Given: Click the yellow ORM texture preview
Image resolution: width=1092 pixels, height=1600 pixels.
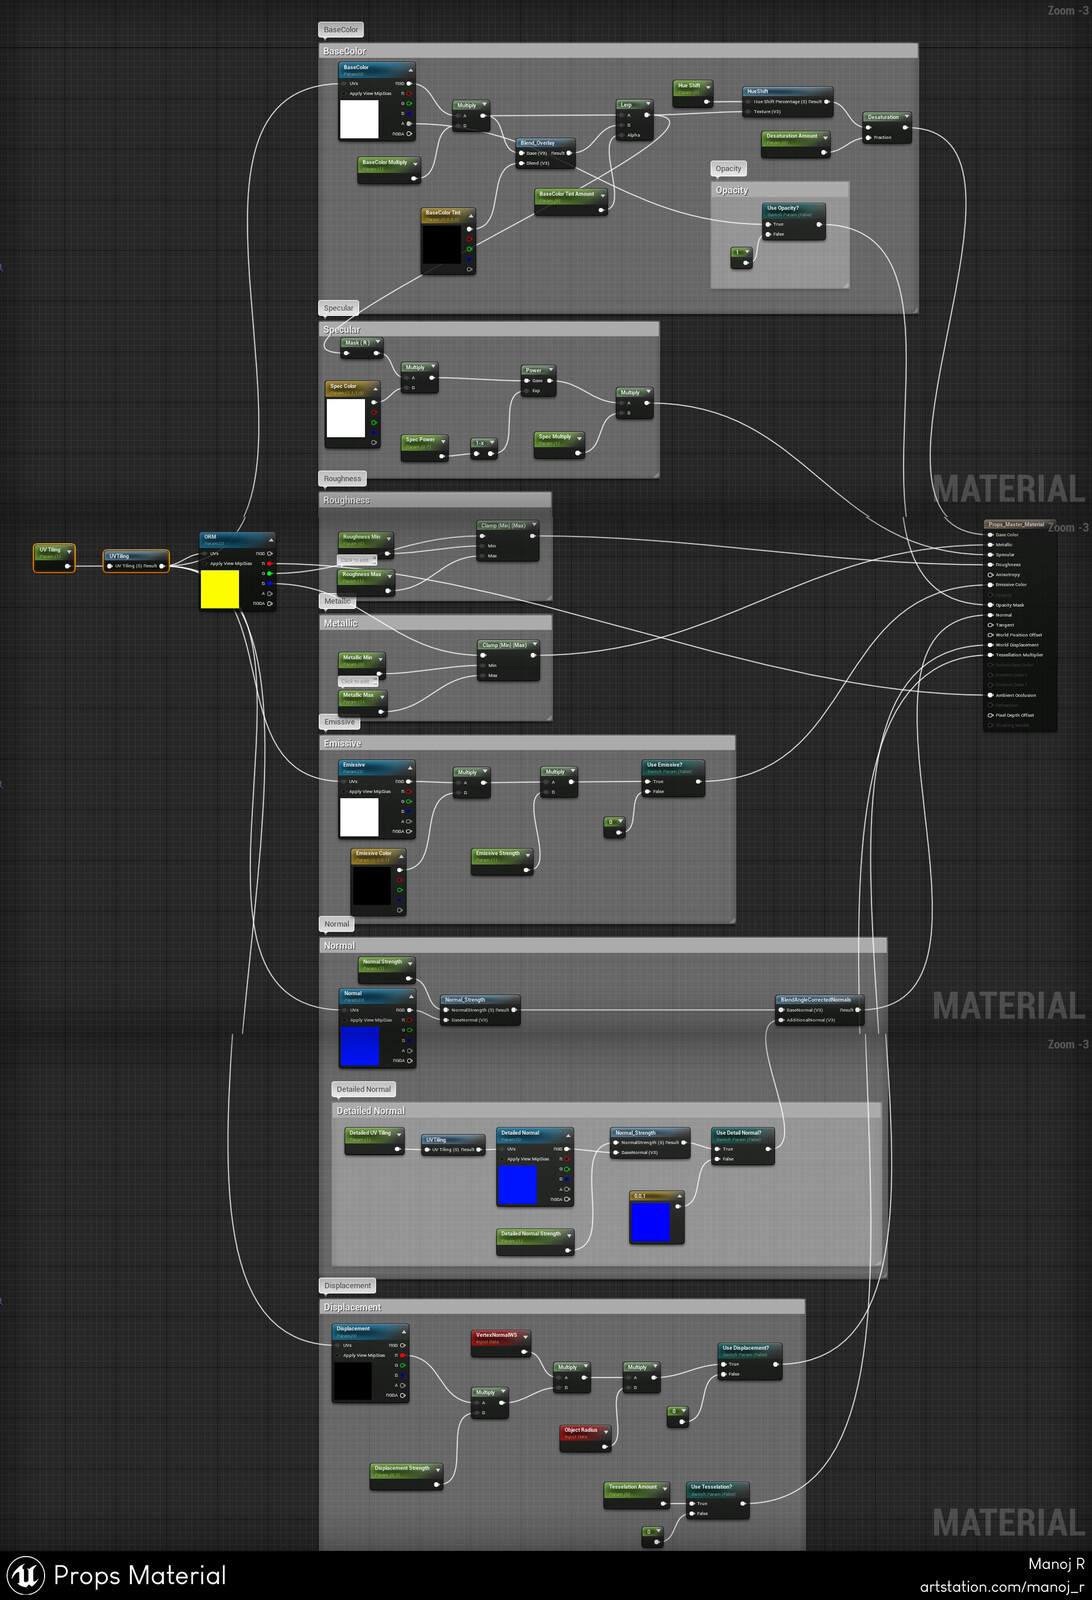Looking at the screenshot, I should tap(220, 589).
